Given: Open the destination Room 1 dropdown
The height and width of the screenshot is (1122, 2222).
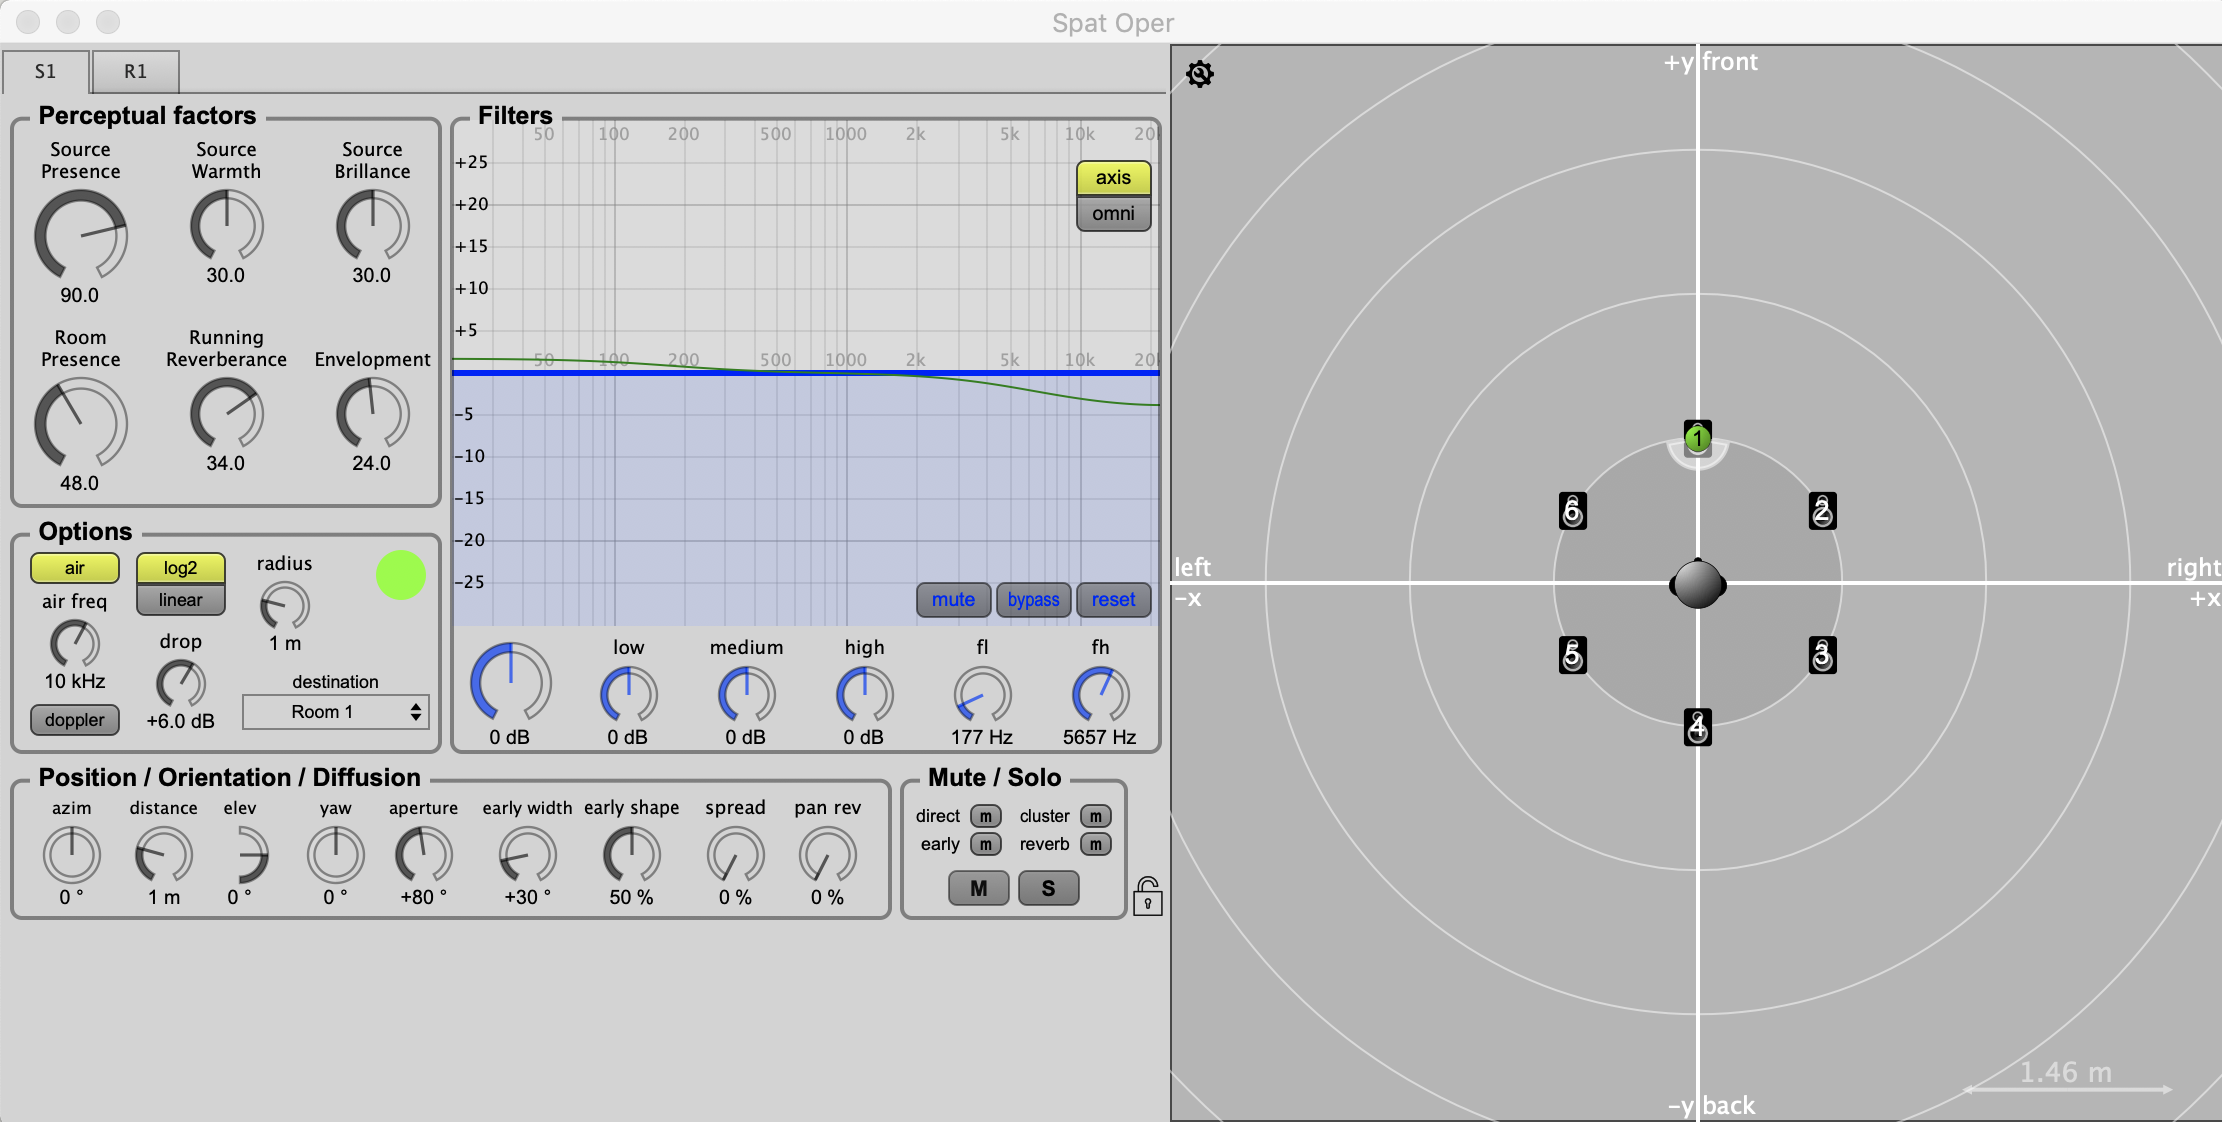Looking at the screenshot, I should point(336,712).
